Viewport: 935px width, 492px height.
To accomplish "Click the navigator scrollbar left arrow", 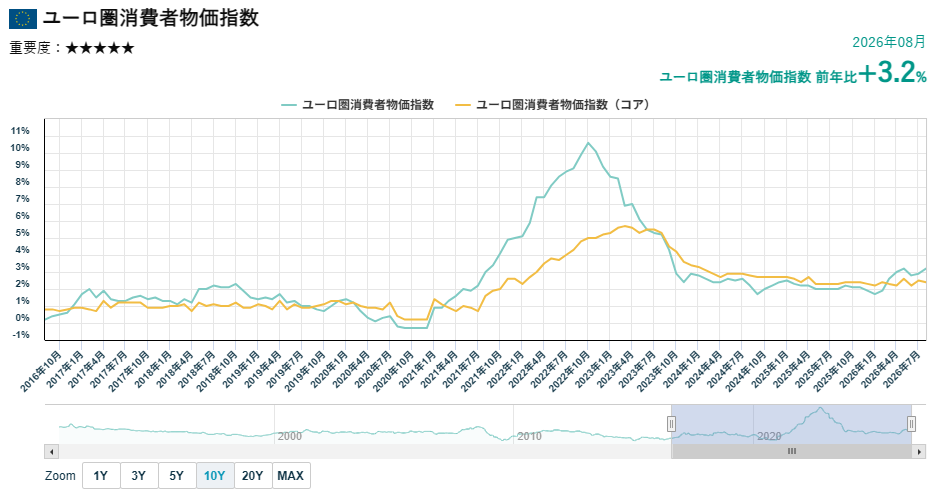I will 51,451.
